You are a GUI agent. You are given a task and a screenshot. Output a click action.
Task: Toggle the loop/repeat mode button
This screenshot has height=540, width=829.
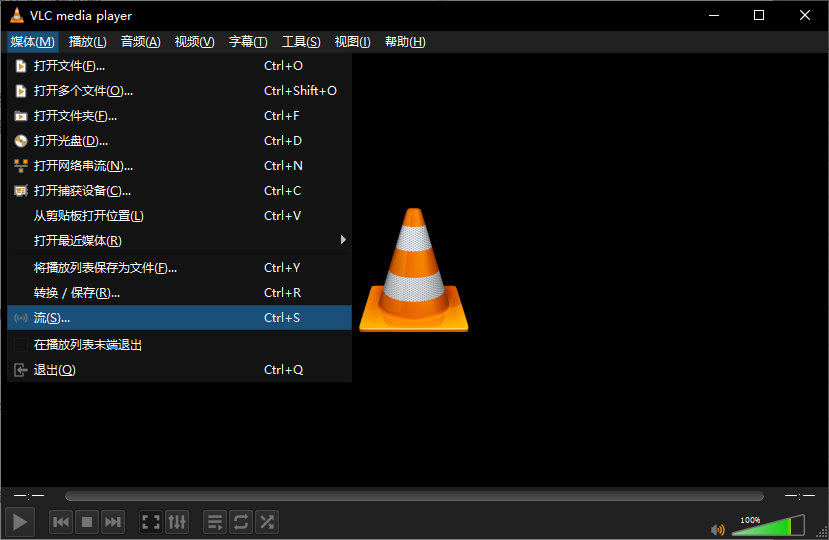pos(241,522)
